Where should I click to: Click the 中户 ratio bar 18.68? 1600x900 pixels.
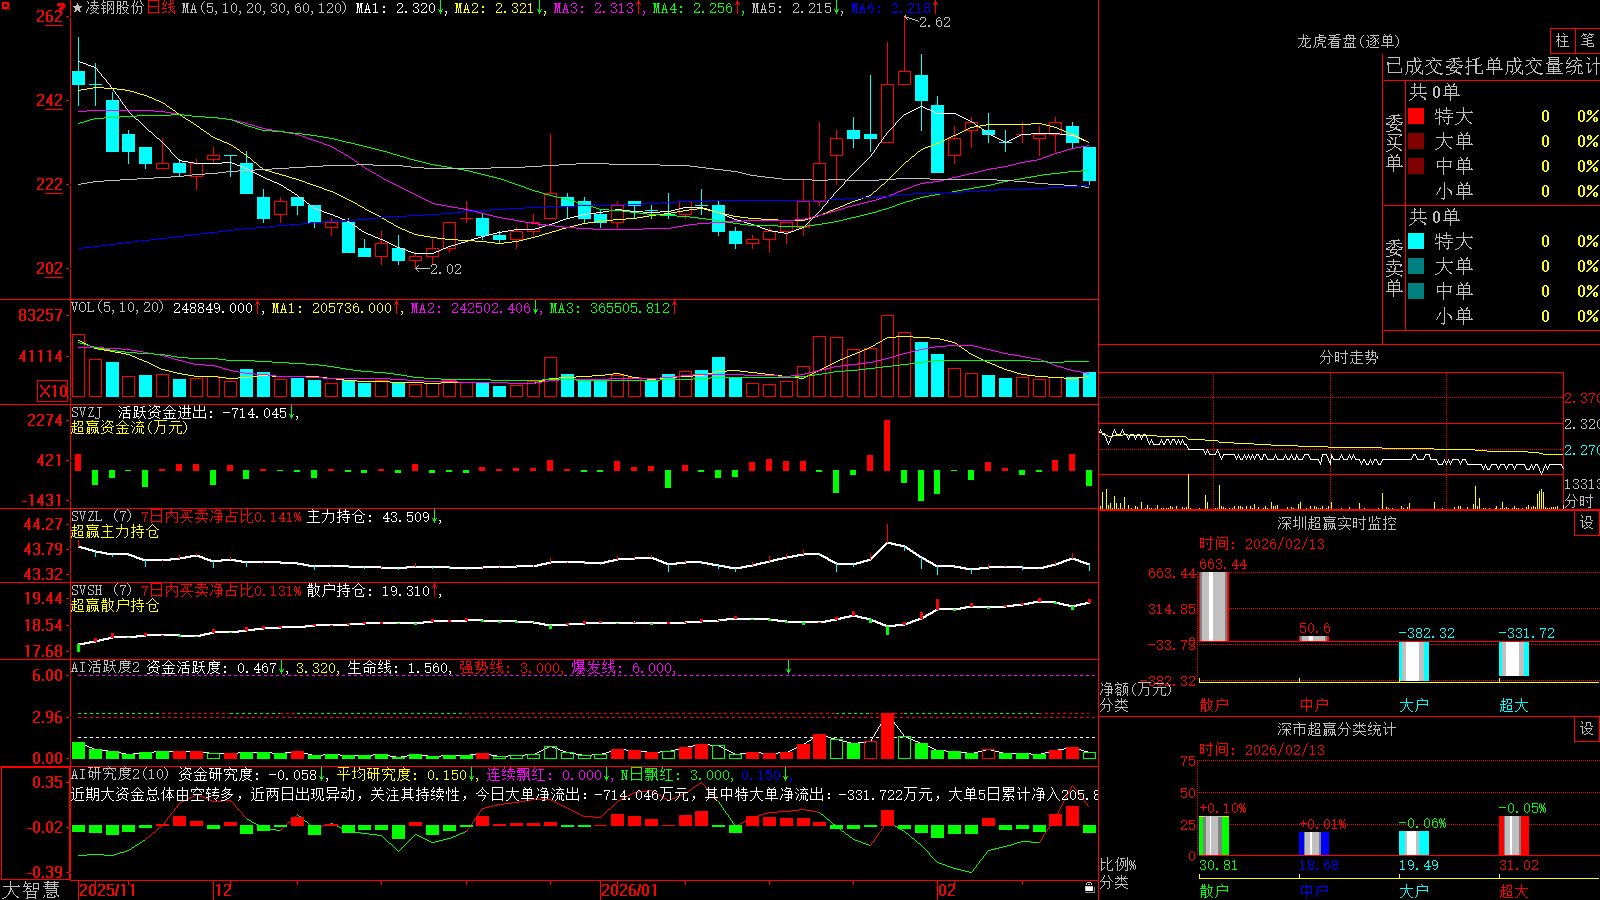pyautogui.click(x=1314, y=844)
